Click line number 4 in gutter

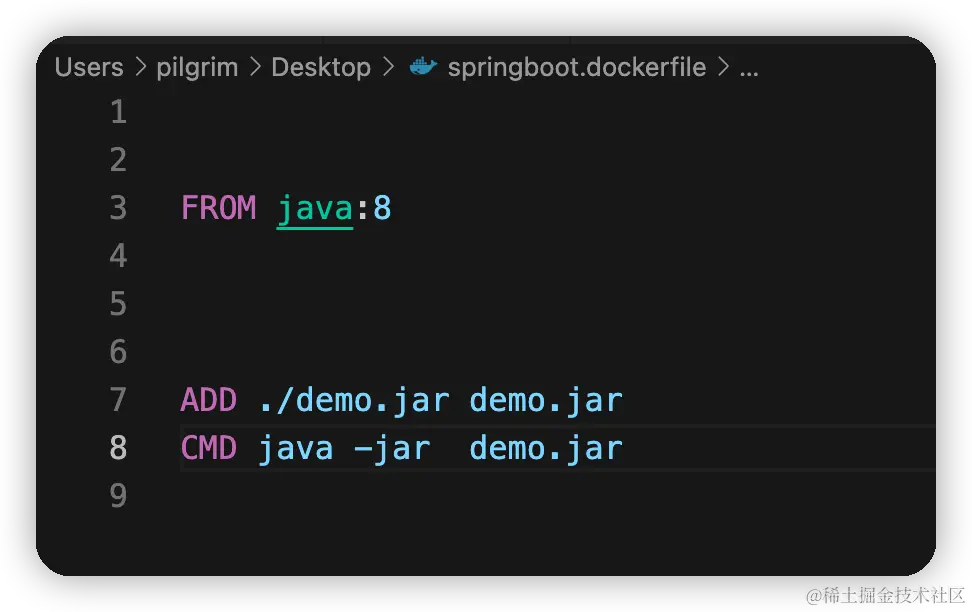118,255
